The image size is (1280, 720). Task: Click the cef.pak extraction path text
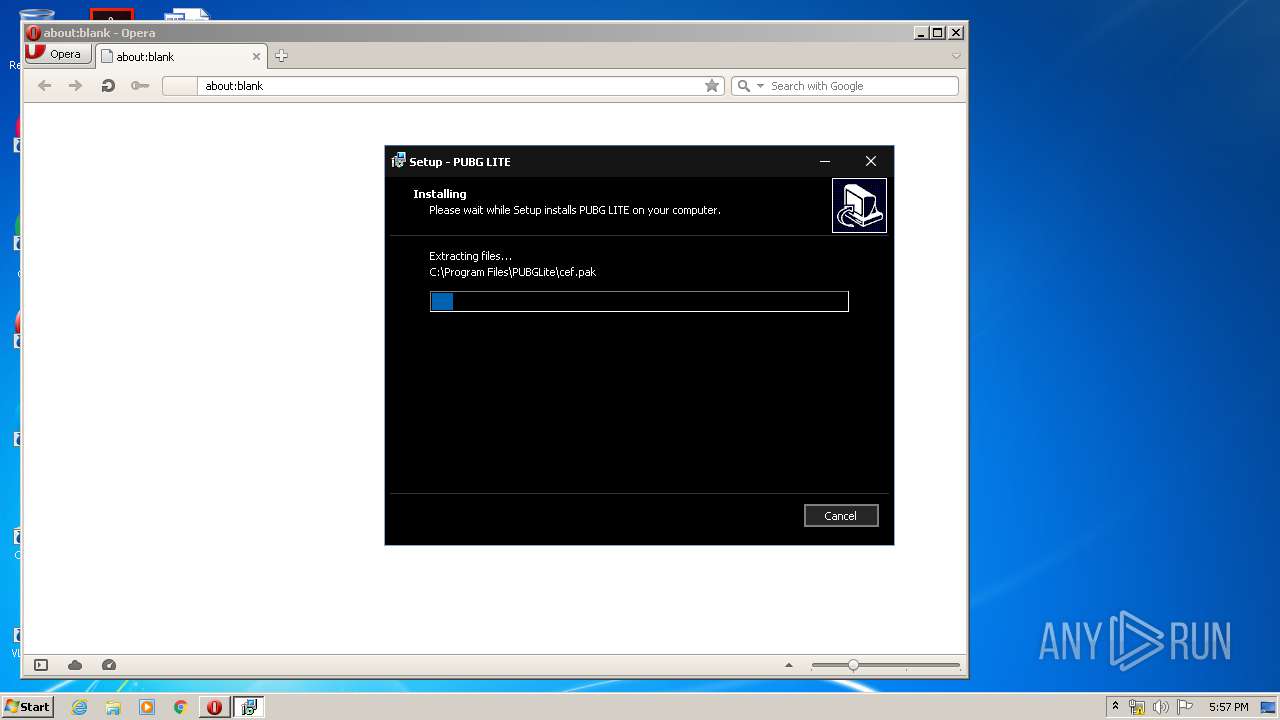point(512,272)
